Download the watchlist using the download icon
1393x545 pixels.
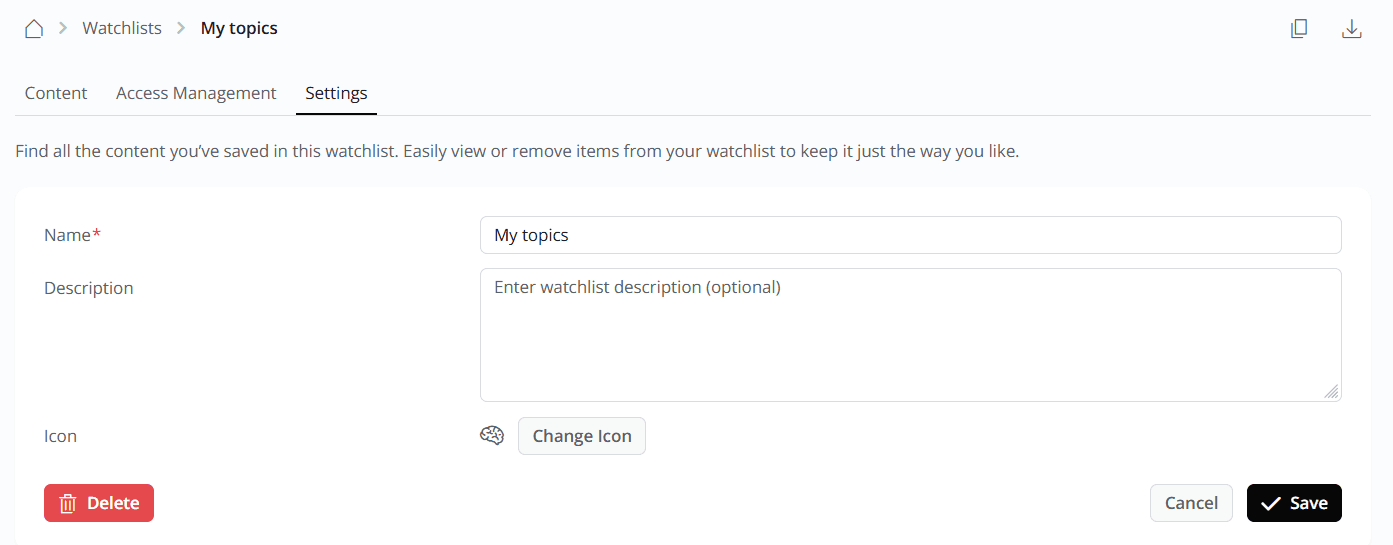point(1351,29)
